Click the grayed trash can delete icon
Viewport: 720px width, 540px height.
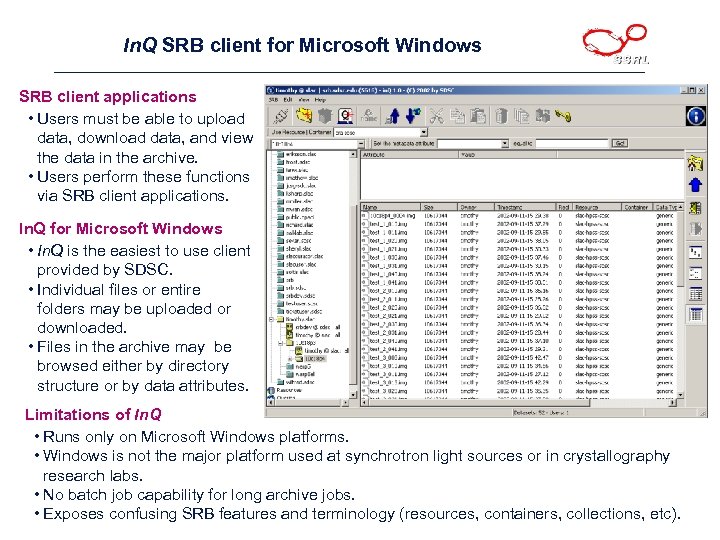coord(501,116)
